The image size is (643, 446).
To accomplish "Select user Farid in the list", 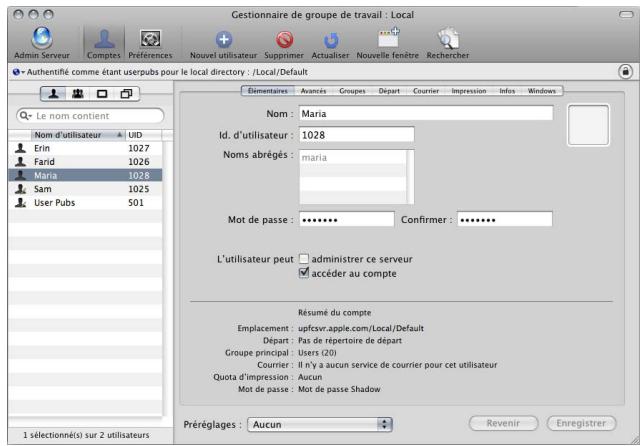I will click(85, 162).
